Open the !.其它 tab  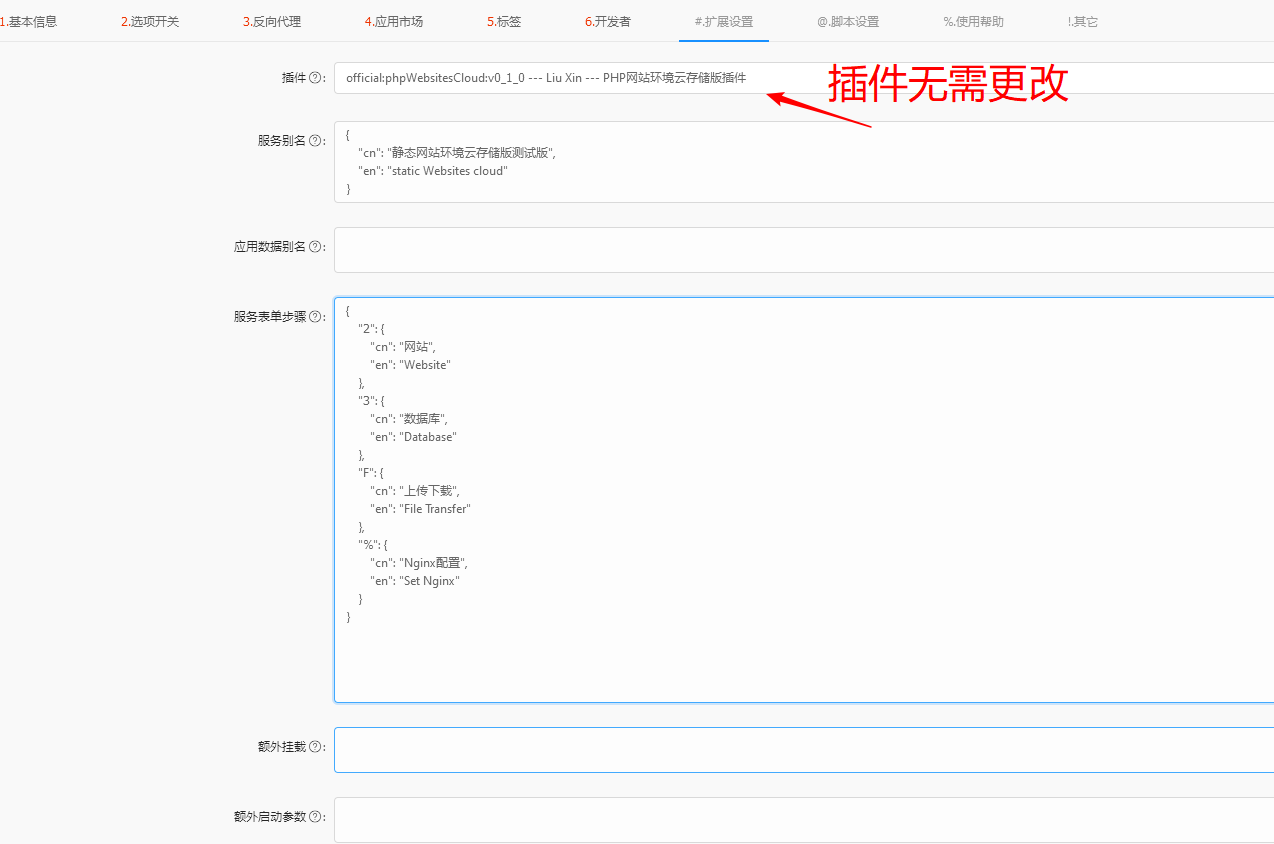(1083, 21)
